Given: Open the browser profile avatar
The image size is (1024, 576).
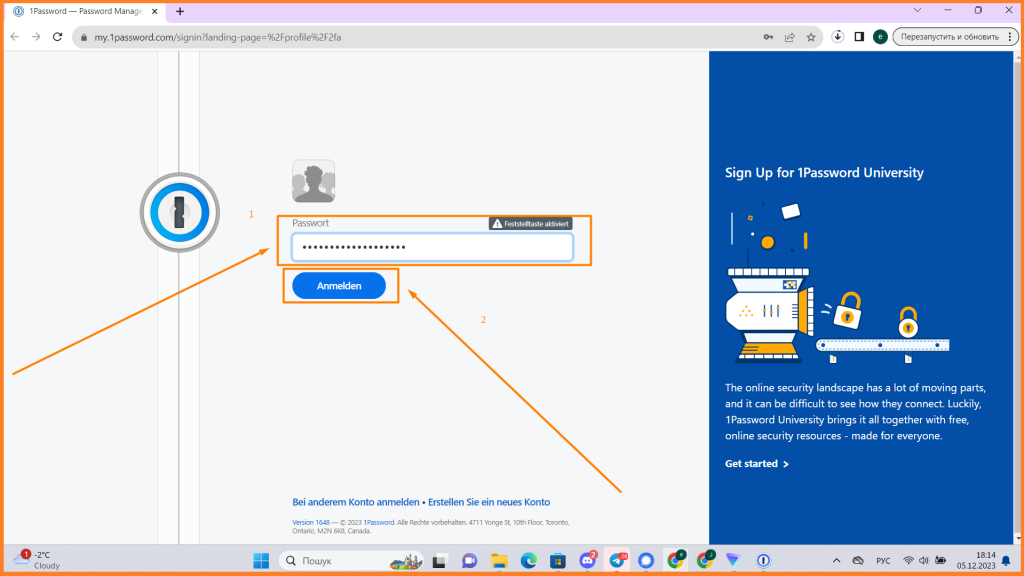Looking at the screenshot, I should [878, 36].
